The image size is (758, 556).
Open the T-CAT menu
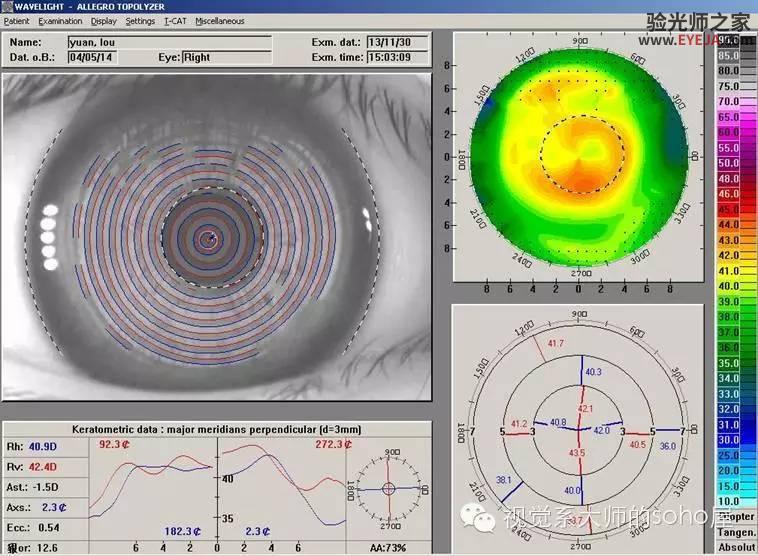tap(175, 21)
